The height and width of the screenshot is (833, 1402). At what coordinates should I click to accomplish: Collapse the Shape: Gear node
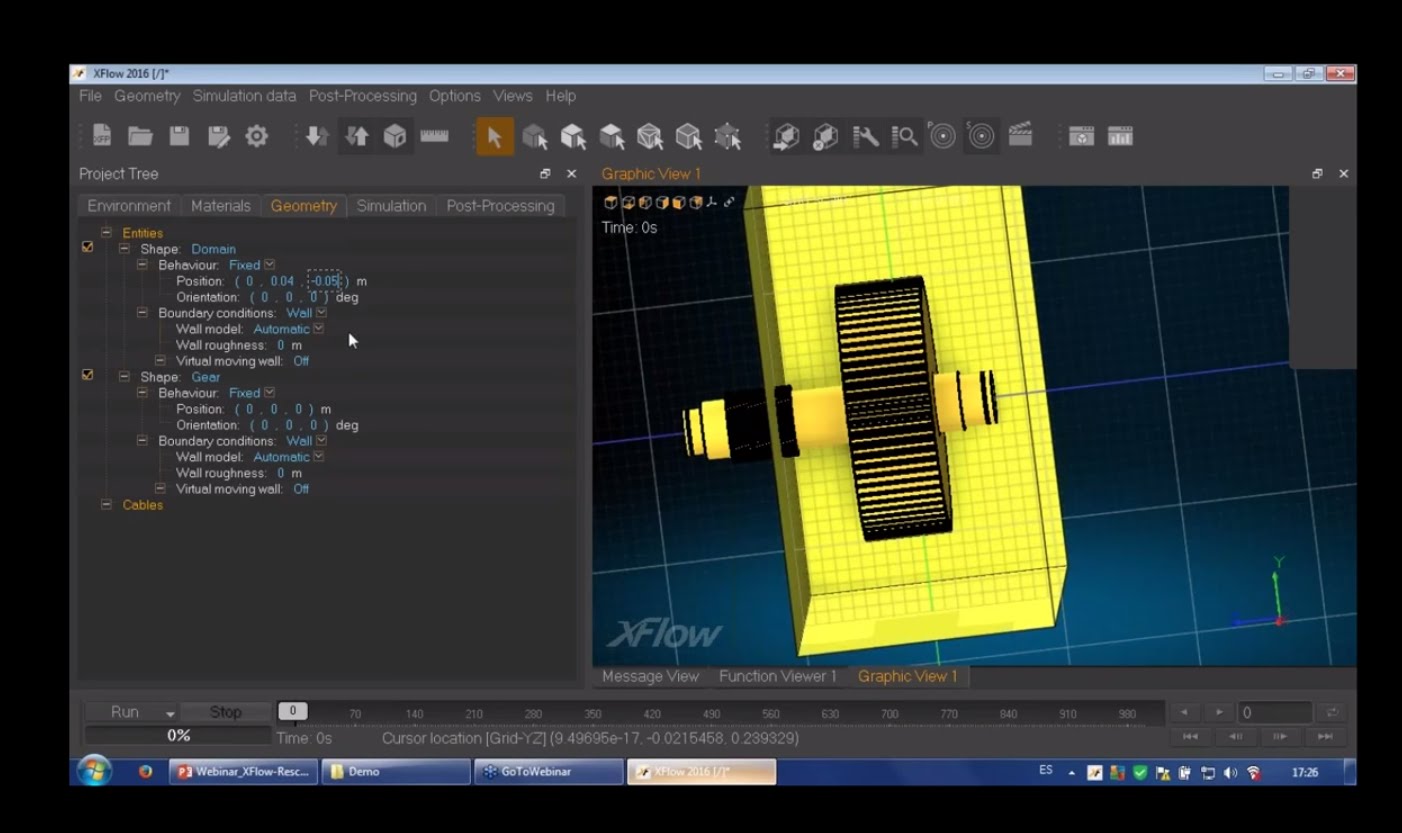pos(125,377)
